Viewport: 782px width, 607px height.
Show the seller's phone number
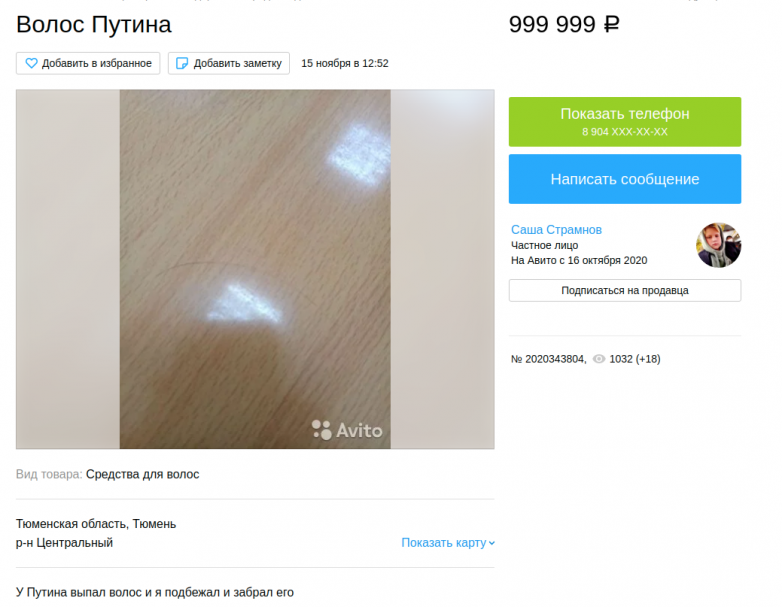click(625, 122)
